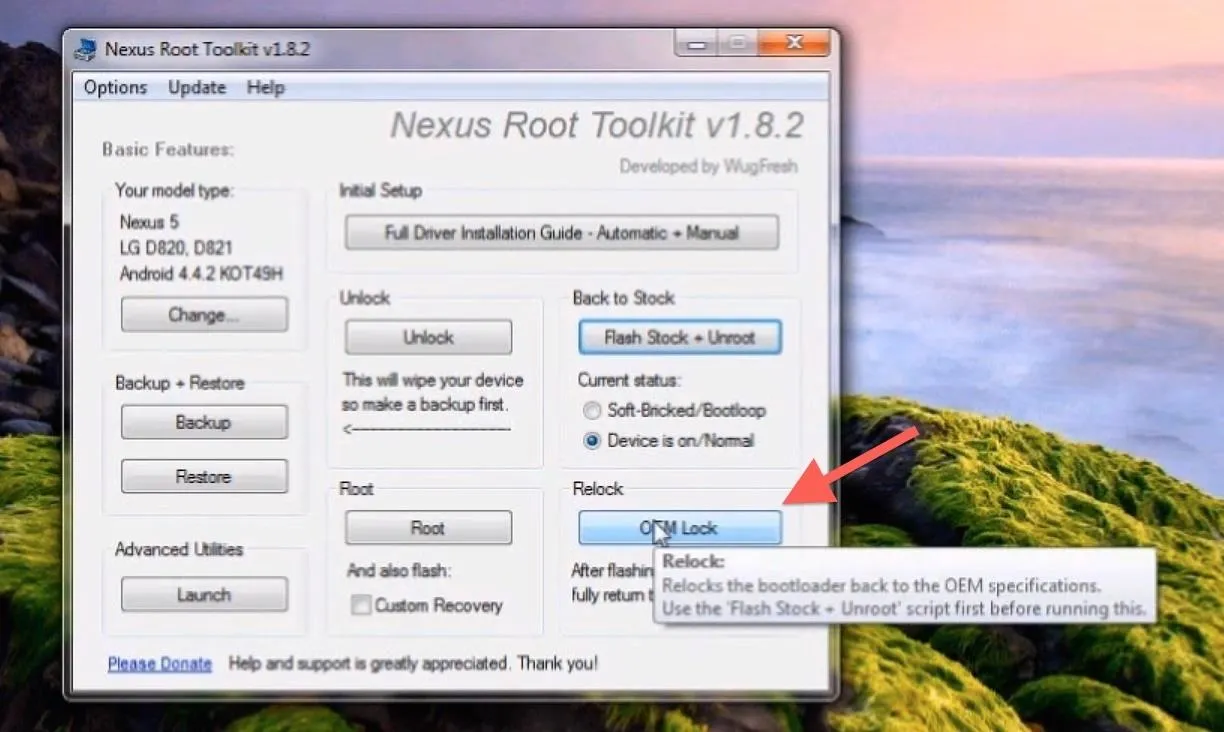Click the 'Nexus 5' model text
This screenshot has width=1224, height=732.
tap(149, 221)
